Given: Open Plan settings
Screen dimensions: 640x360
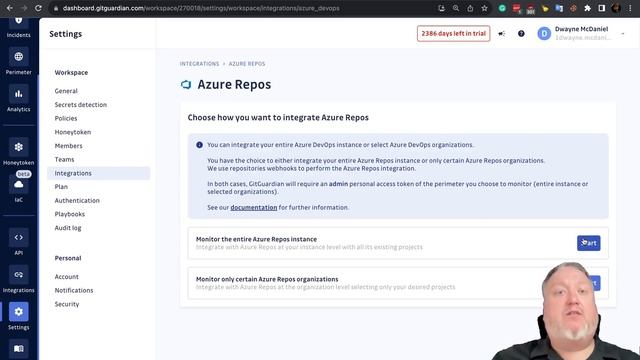Looking at the screenshot, I should tap(61, 187).
